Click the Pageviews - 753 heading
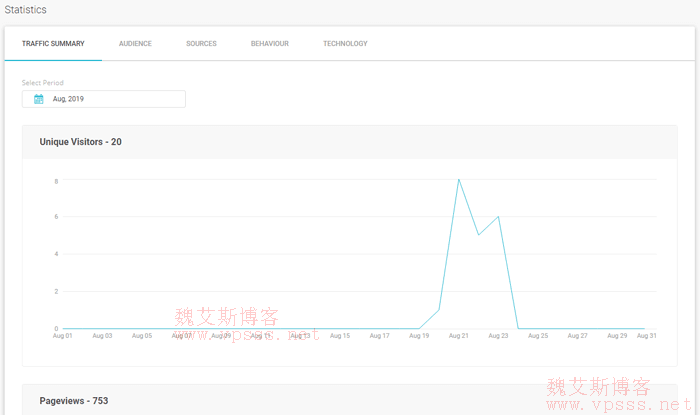Screen dimensions: 700x415 coord(74,401)
